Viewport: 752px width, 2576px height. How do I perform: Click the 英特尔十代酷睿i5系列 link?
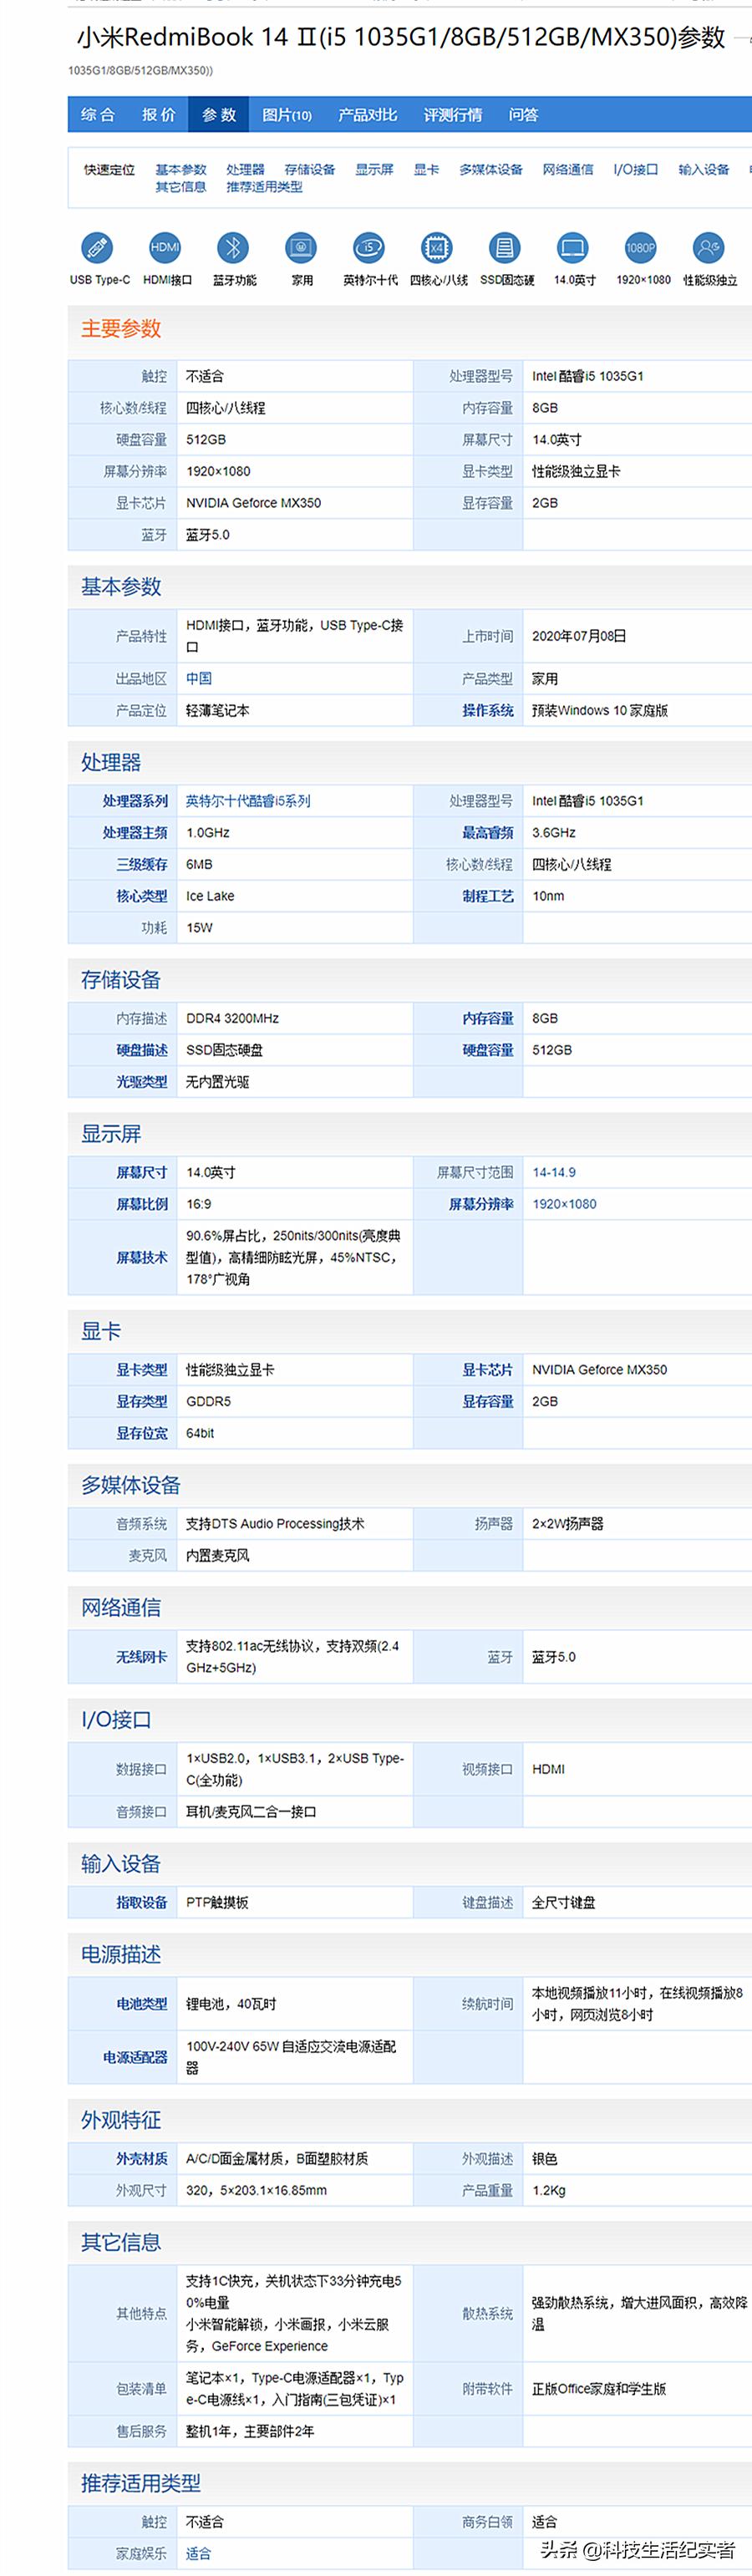pos(248,801)
